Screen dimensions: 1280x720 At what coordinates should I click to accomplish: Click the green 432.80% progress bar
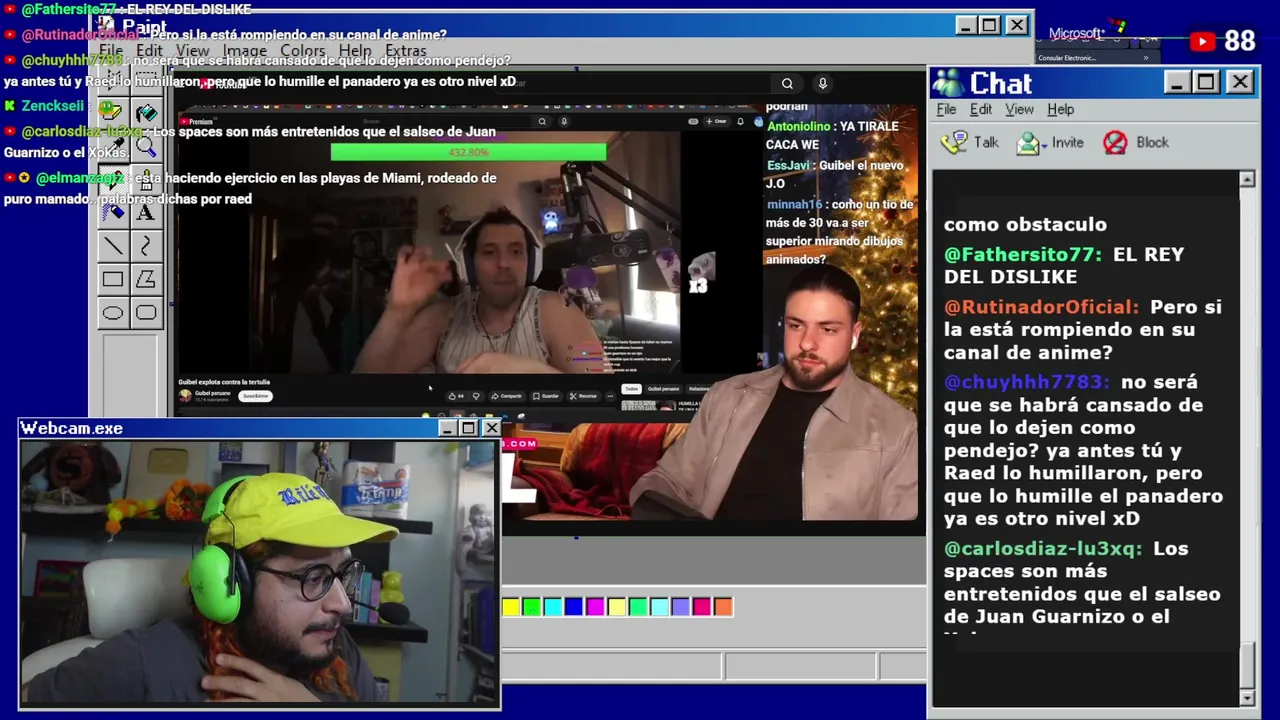(468, 152)
